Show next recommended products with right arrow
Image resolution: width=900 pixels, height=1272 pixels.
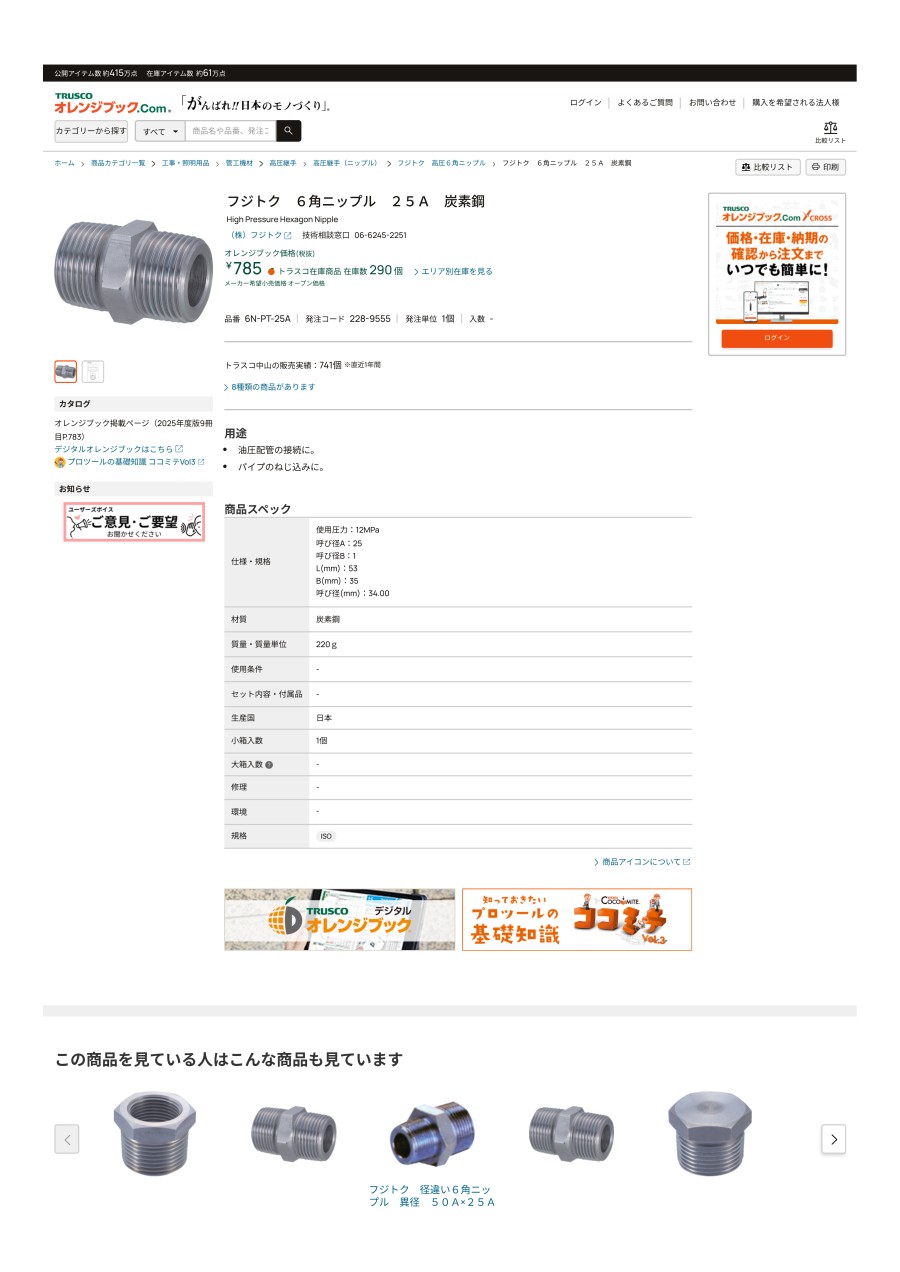pyautogui.click(x=834, y=1139)
